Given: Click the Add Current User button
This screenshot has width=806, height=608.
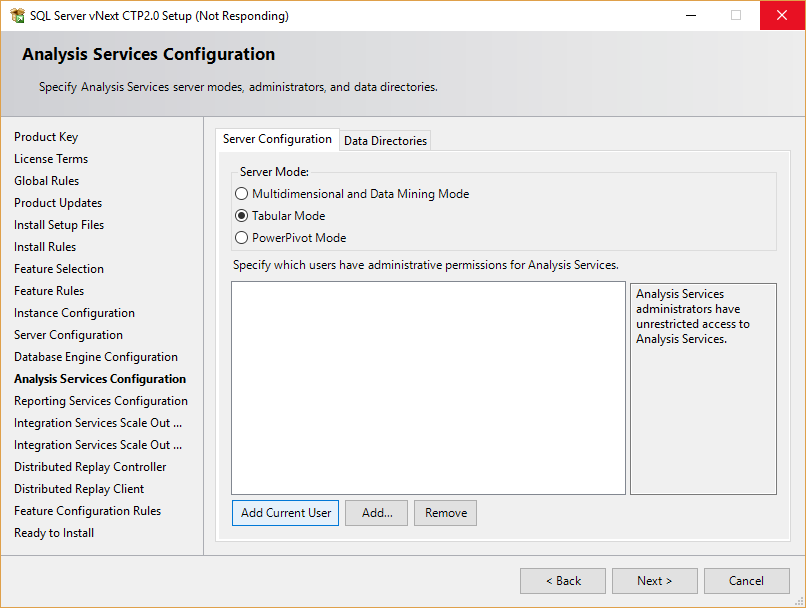Looking at the screenshot, I should click(285, 513).
